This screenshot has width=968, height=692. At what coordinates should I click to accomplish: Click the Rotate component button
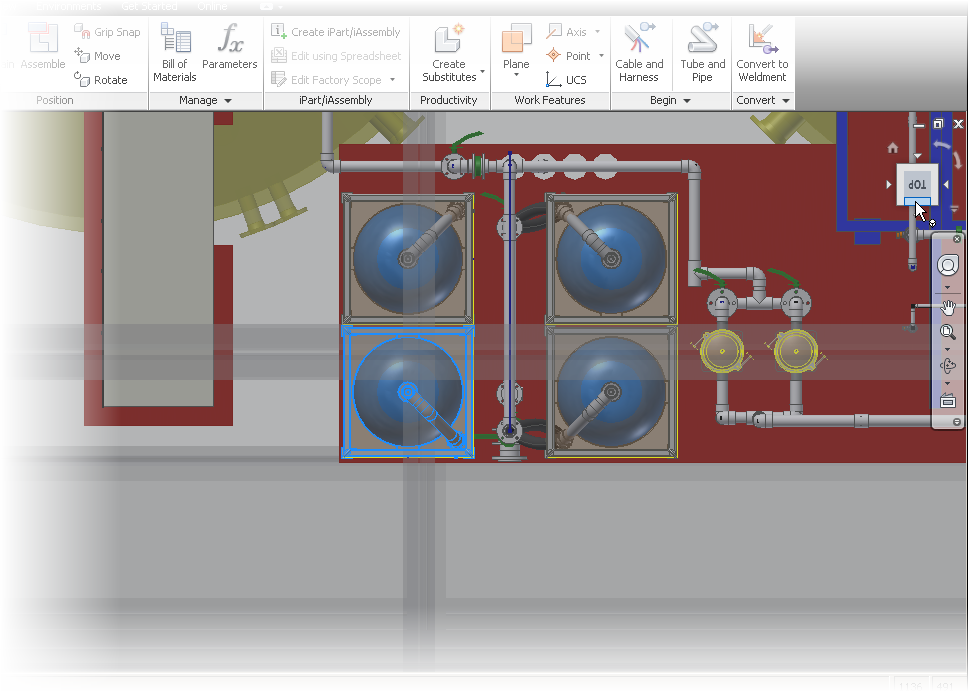(101, 80)
